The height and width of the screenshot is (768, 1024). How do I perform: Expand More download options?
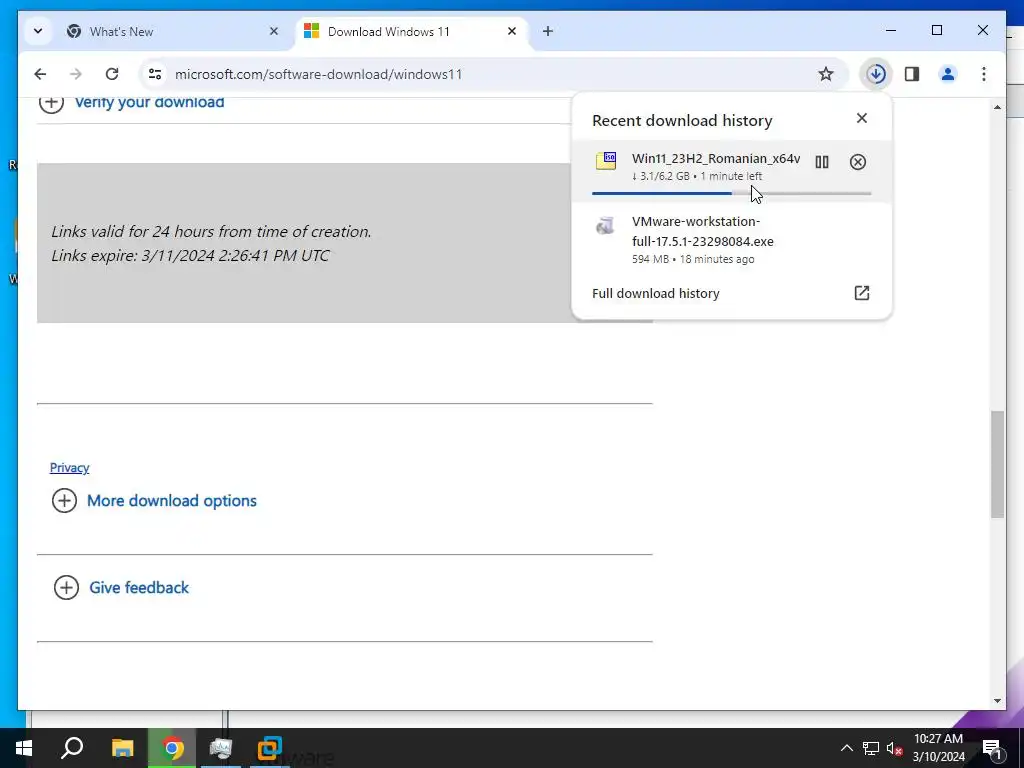[x=154, y=501]
